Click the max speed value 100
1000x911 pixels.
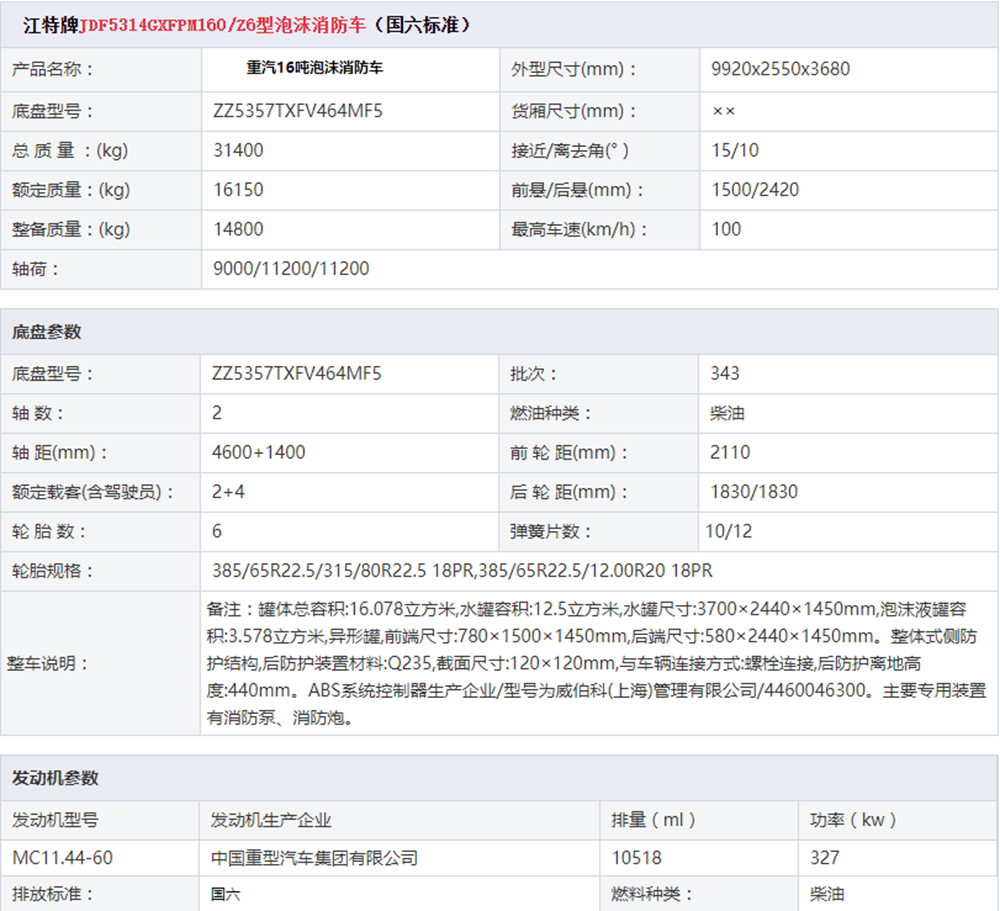(726, 229)
